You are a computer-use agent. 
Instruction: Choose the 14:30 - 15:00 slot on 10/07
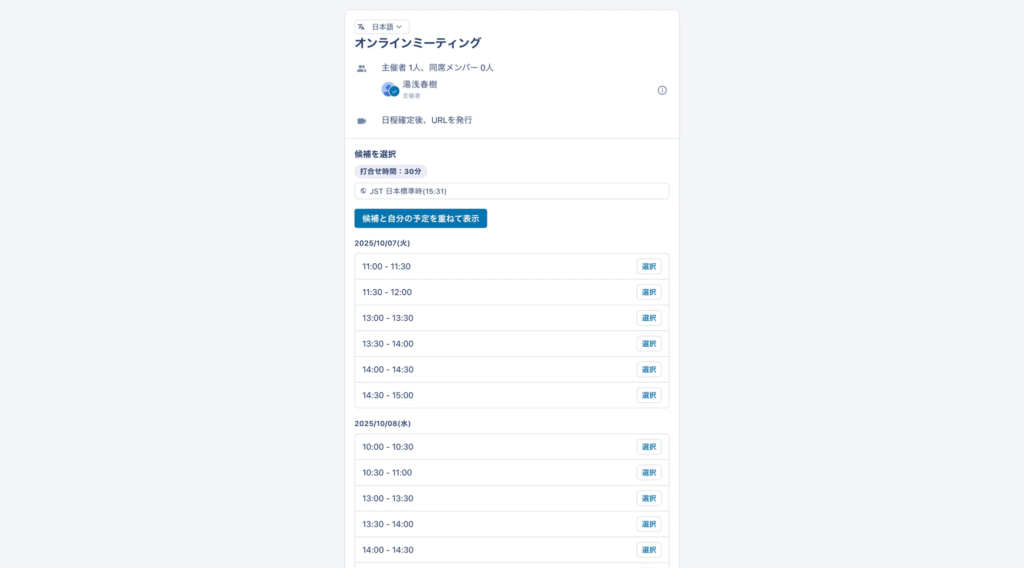coord(648,395)
